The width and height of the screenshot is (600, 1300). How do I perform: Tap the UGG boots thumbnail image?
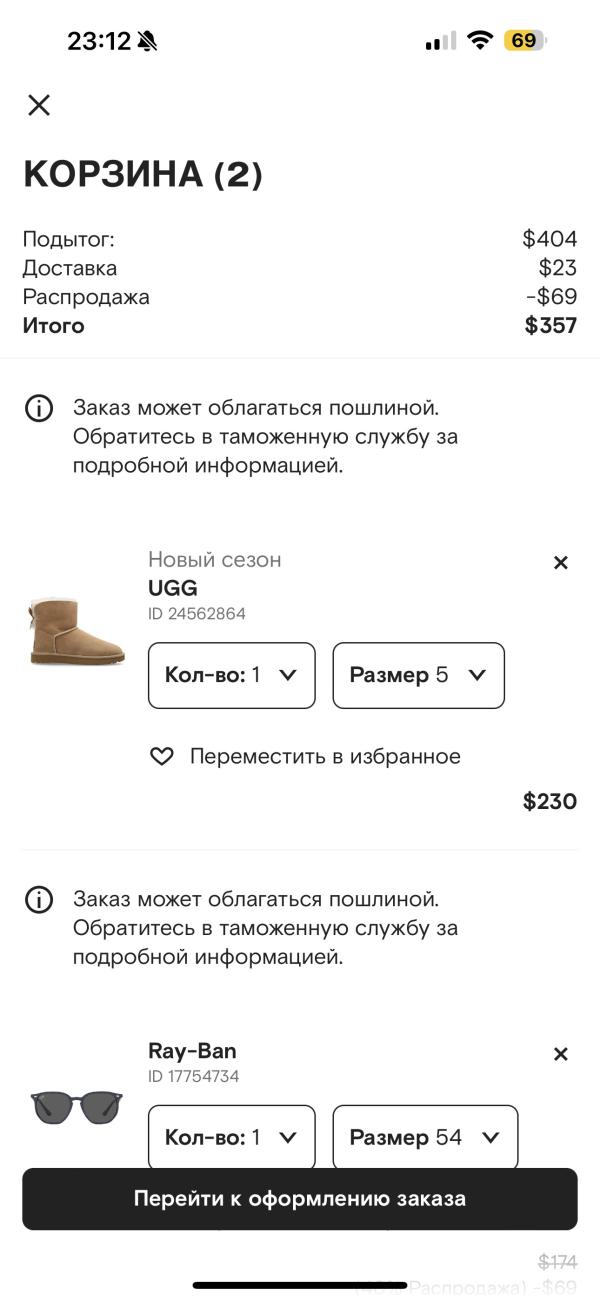point(72,630)
